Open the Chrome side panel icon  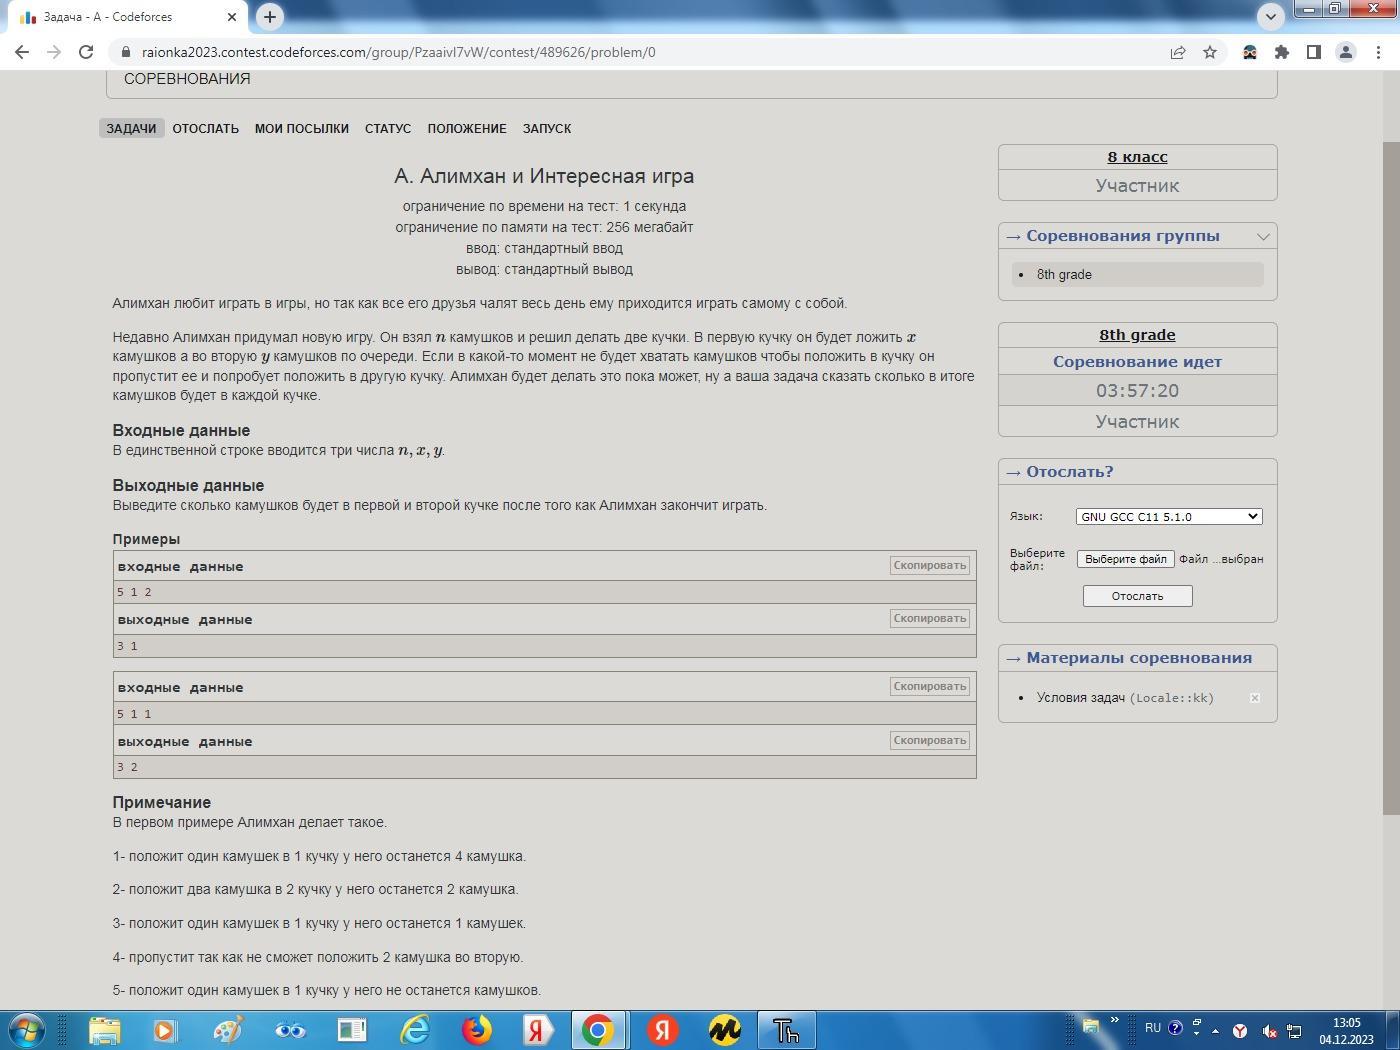[x=1314, y=52]
